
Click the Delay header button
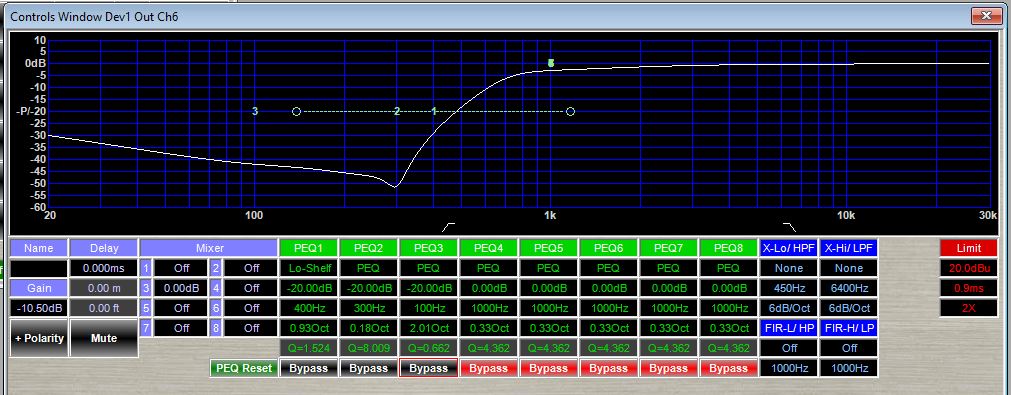[104, 248]
